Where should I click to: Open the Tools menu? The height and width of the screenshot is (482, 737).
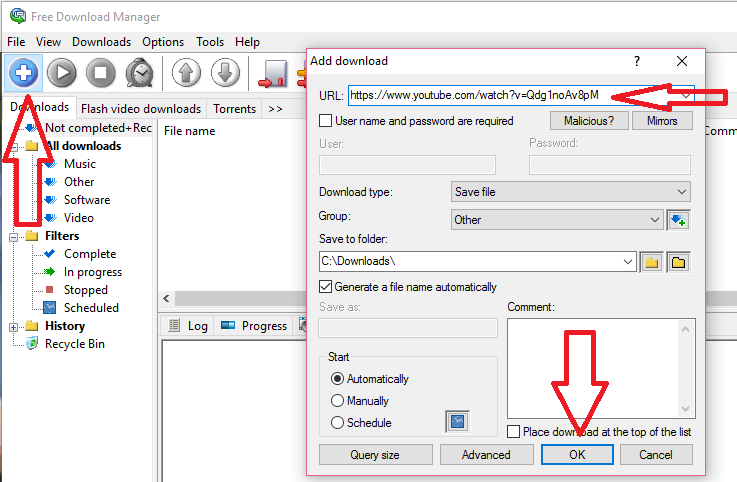point(210,42)
